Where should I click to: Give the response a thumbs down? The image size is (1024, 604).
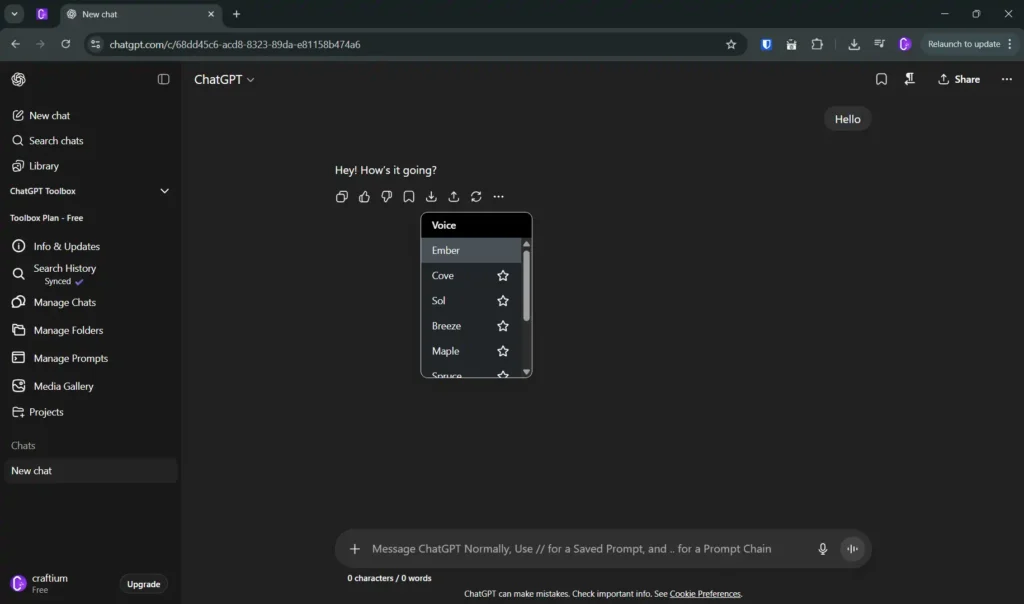pyautogui.click(x=387, y=197)
